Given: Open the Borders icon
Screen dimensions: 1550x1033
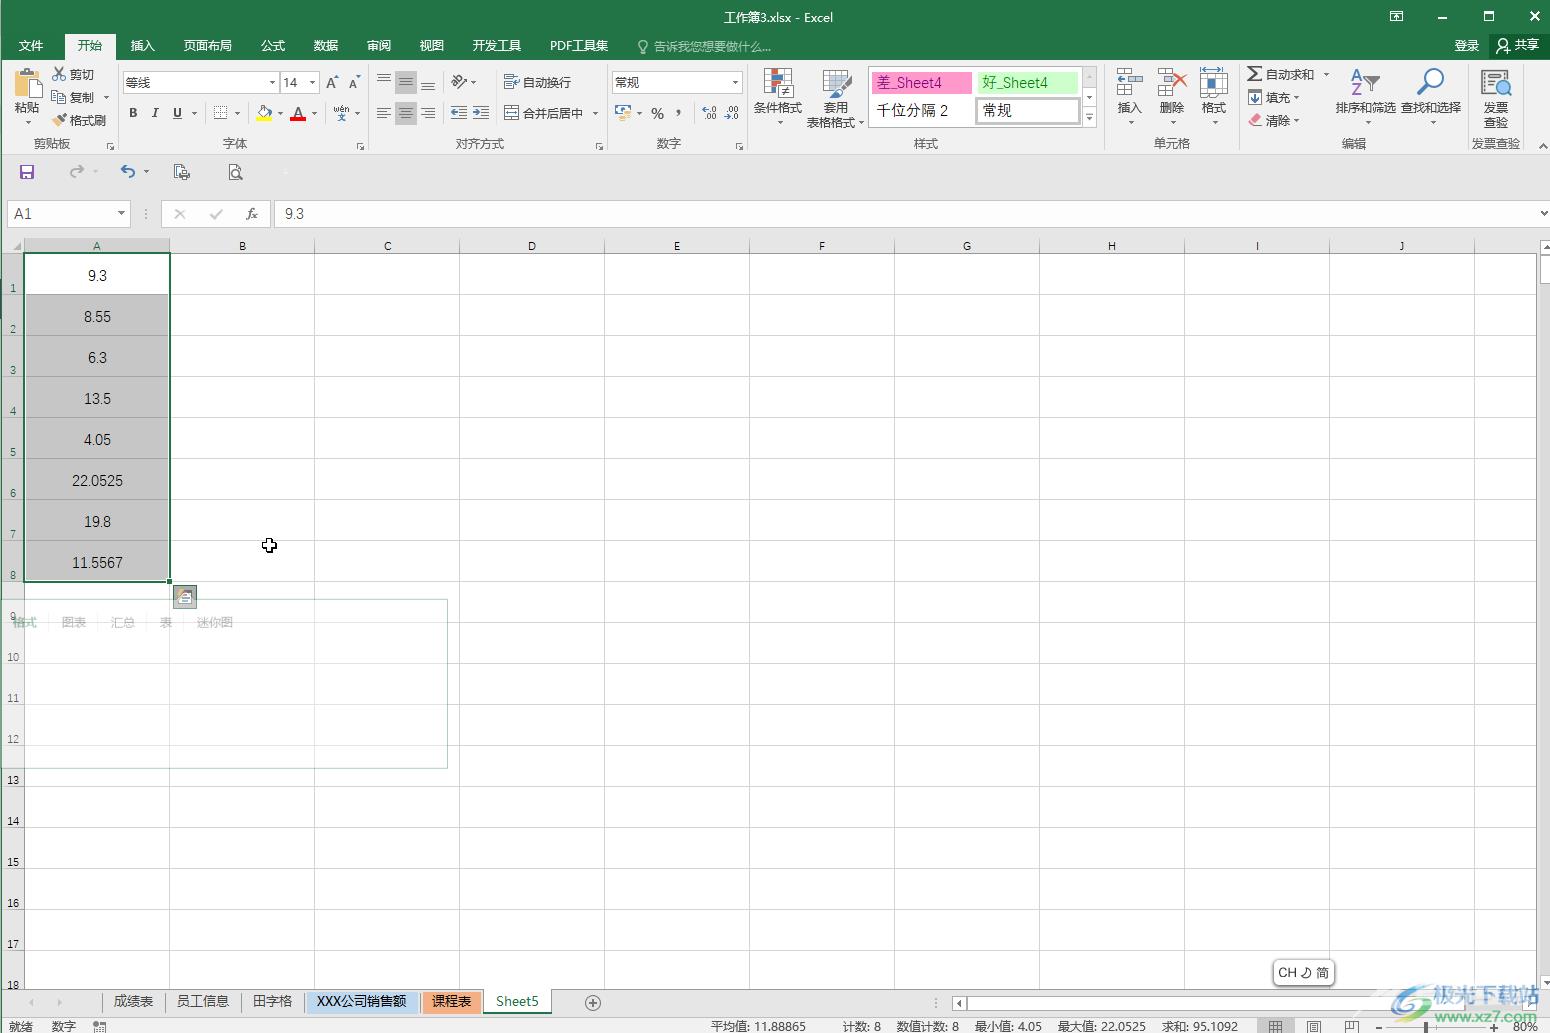Looking at the screenshot, I should coord(221,113).
